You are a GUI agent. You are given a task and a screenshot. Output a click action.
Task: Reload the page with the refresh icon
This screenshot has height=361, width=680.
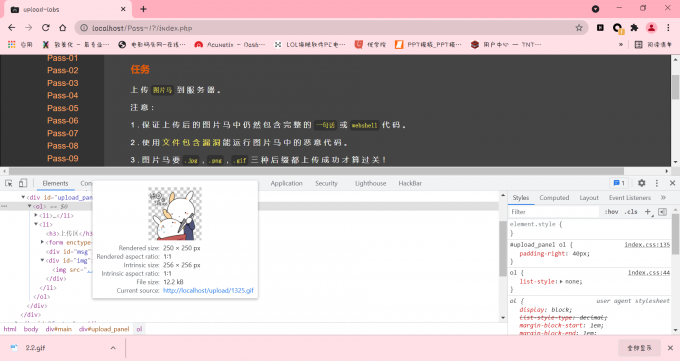point(46,28)
